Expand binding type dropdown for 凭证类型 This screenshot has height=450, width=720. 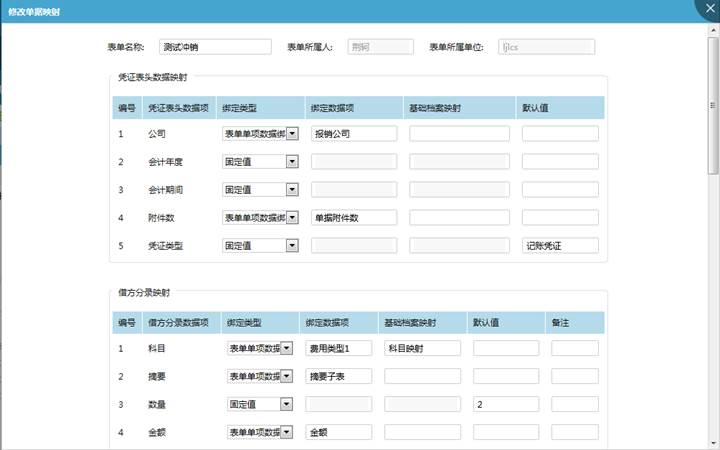292,246
